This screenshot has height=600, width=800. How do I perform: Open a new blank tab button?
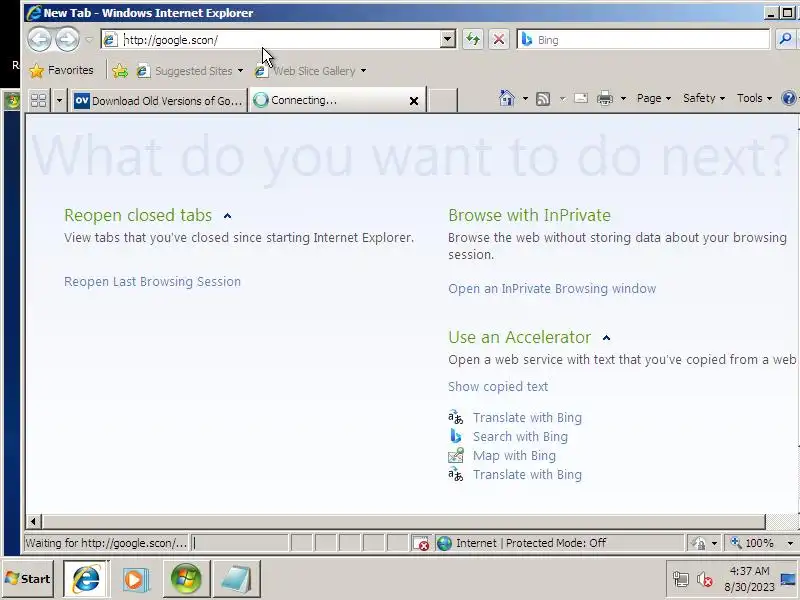click(442, 100)
